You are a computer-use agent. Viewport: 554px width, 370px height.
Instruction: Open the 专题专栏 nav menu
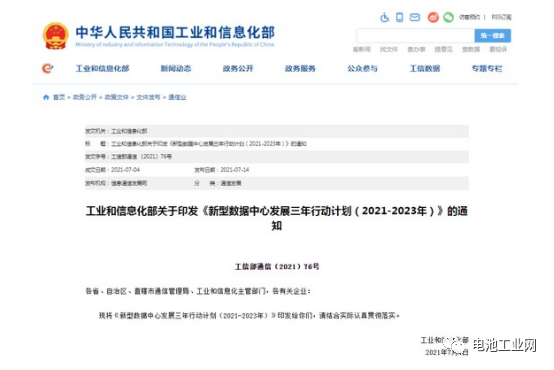(x=487, y=69)
